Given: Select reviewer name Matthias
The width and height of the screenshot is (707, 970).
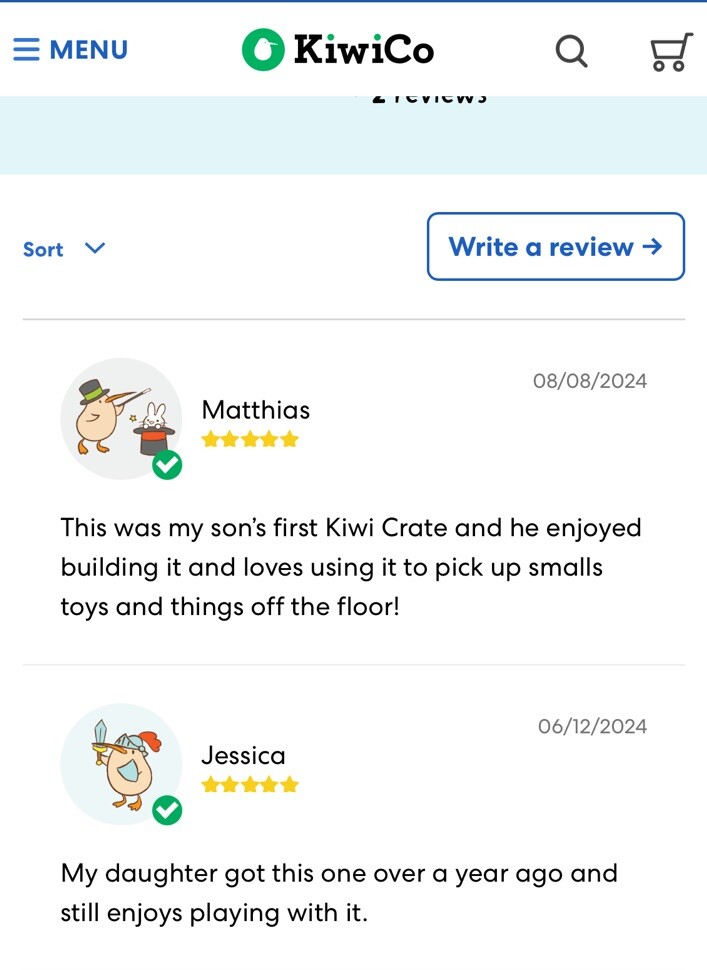Looking at the screenshot, I should pyautogui.click(x=255, y=410).
